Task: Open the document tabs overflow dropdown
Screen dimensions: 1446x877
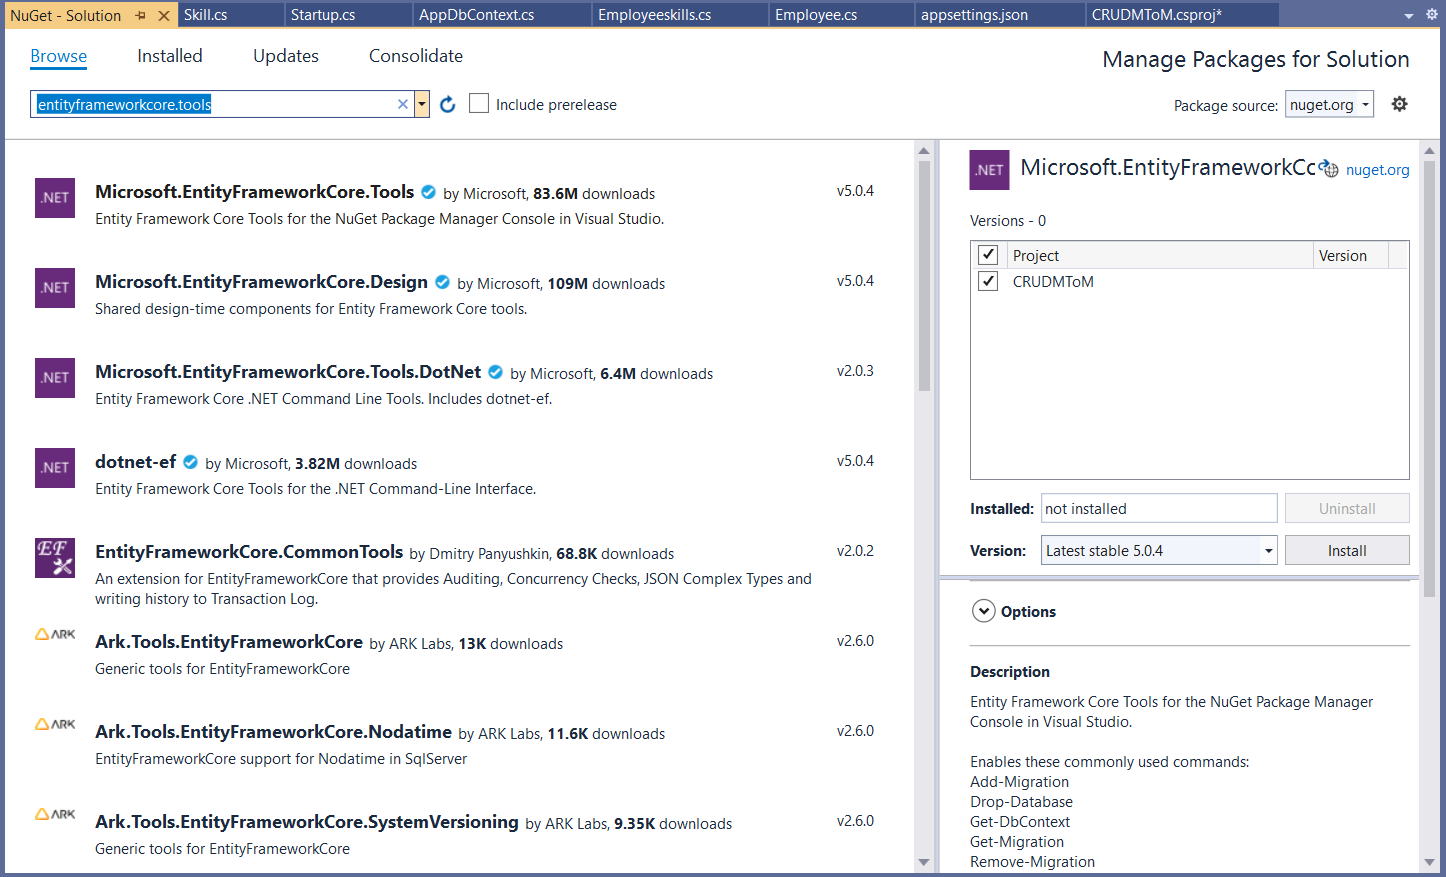Action: click(x=1409, y=15)
